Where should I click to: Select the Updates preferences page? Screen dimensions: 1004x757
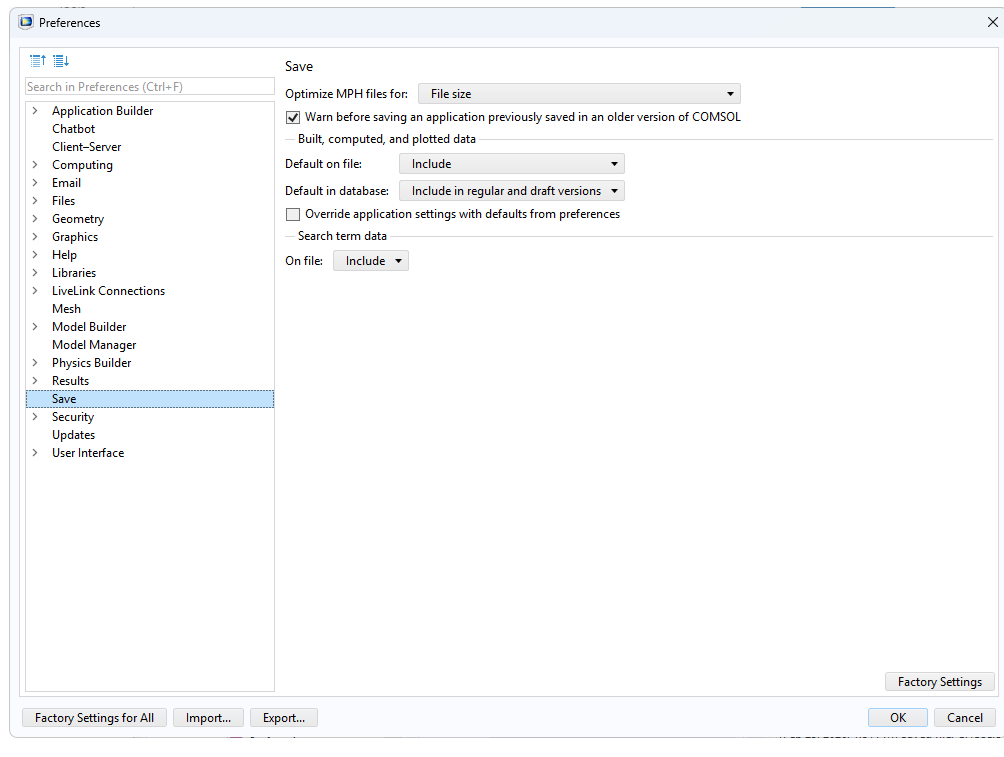coord(74,435)
